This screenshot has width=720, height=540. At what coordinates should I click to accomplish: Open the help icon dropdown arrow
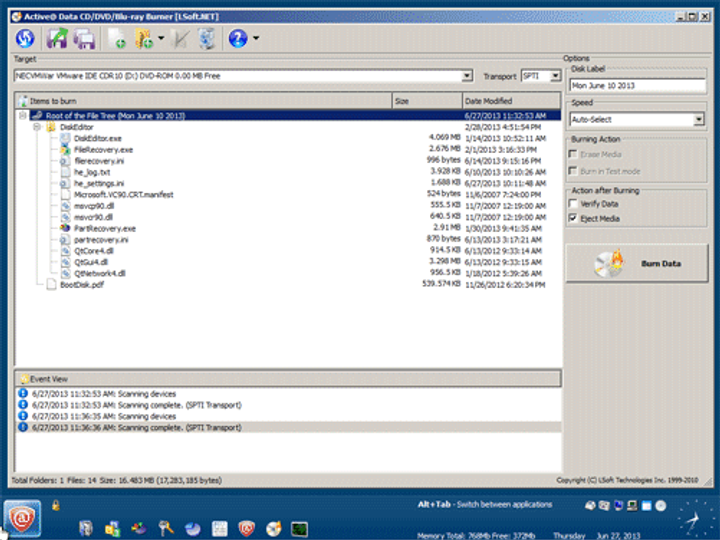click(x=256, y=39)
